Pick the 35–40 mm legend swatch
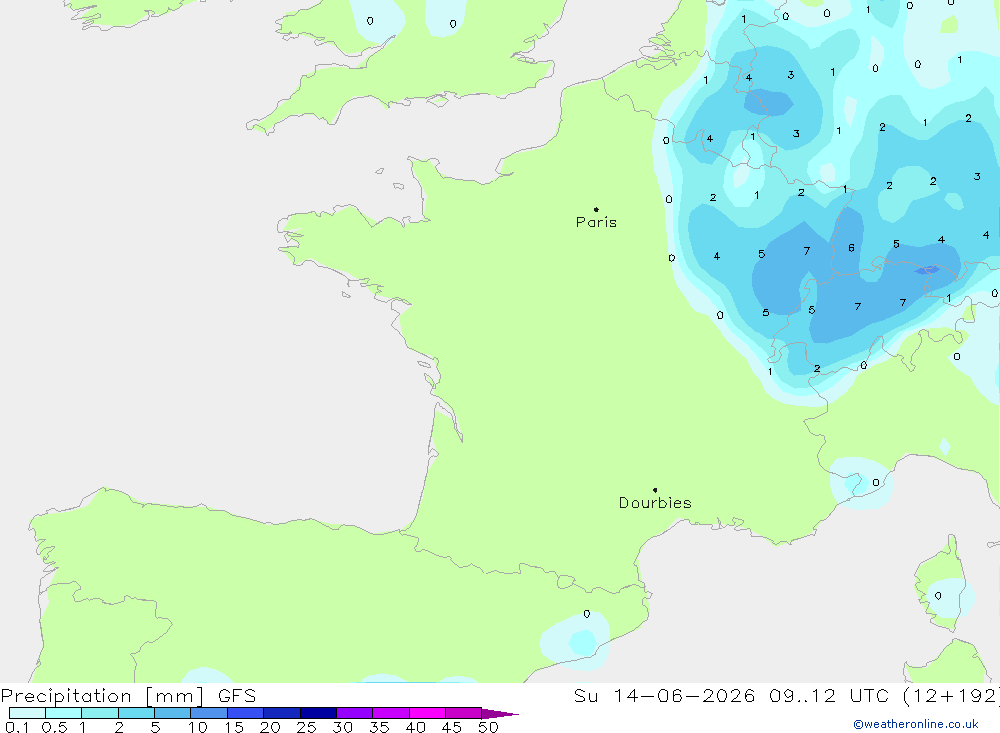1000x733 pixels. pos(391,713)
